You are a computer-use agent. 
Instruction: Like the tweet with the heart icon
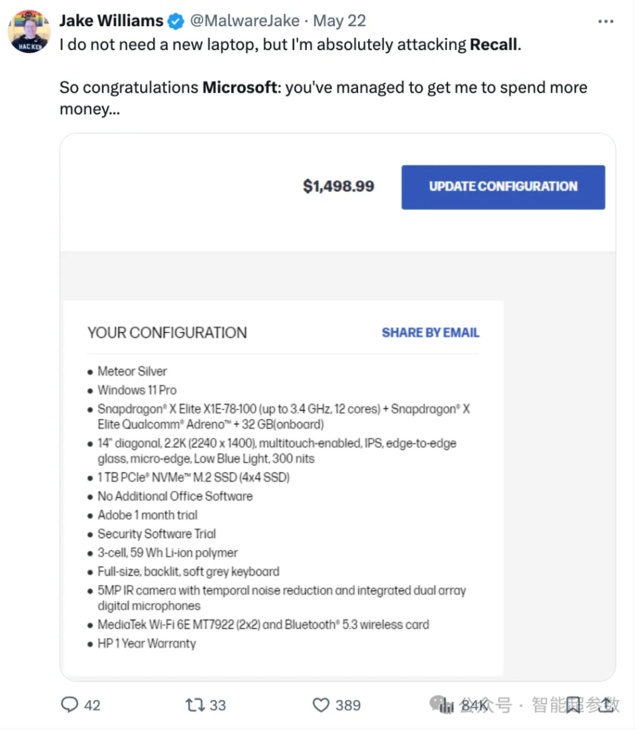pos(321,705)
